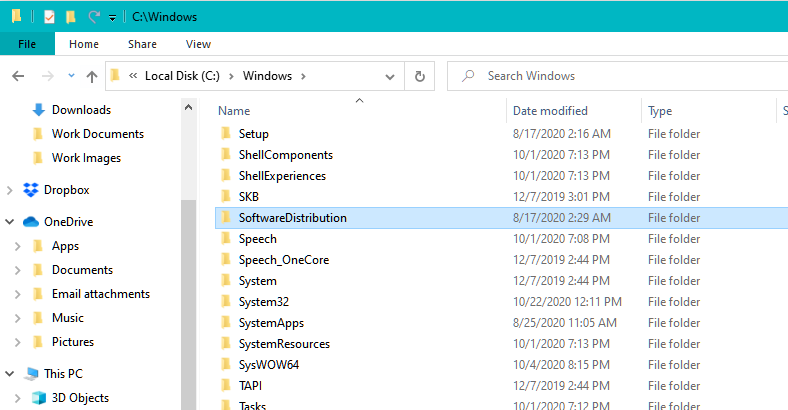The height and width of the screenshot is (410, 788).
Task: Expand the OneDrive Pictures folder node
Action: [x=18, y=342]
